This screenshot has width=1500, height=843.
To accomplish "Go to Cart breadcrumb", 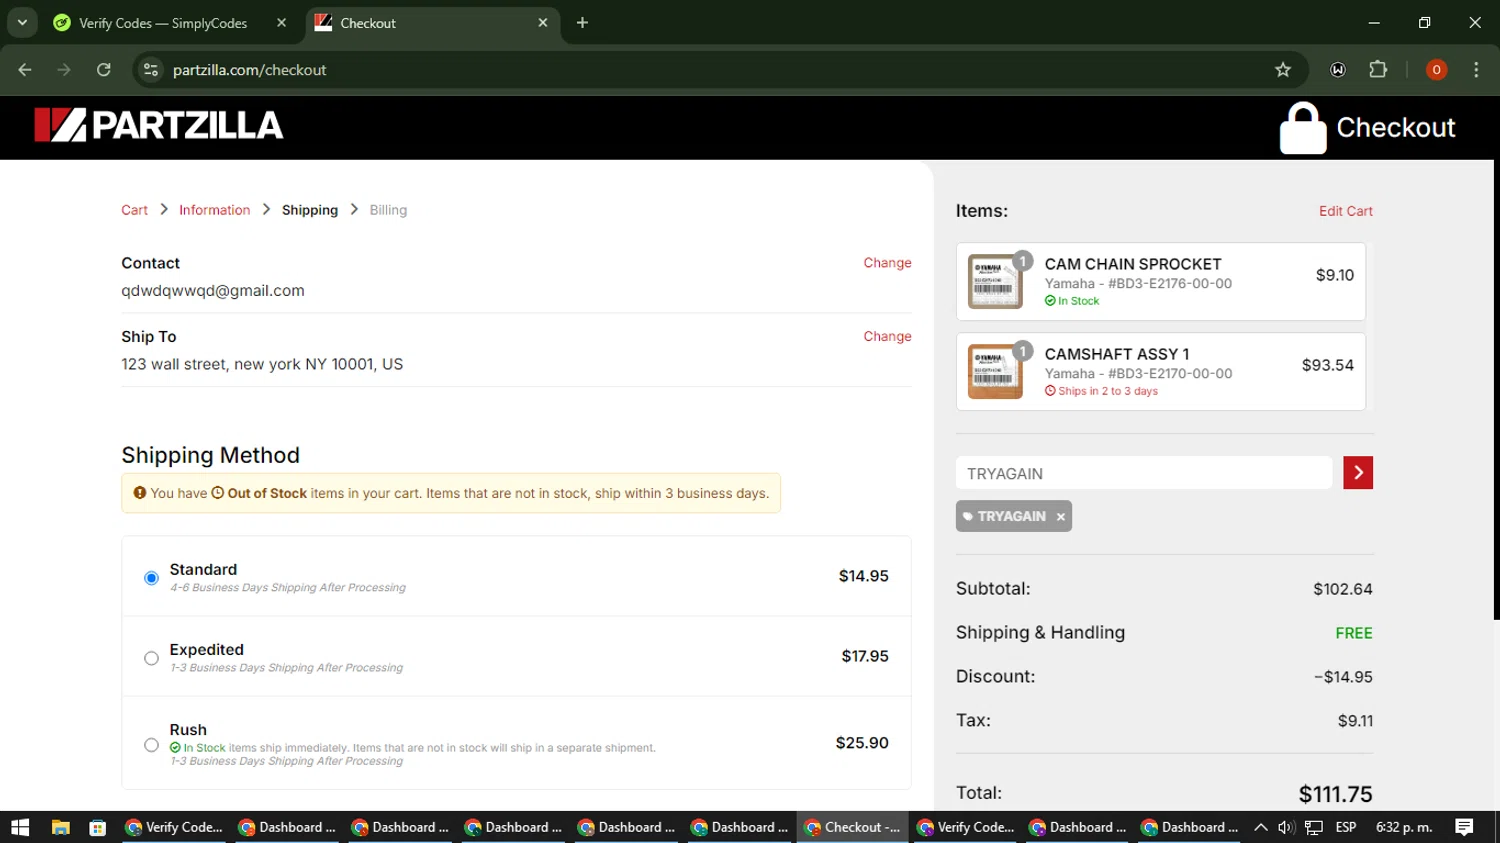I will (x=134, y=210).
